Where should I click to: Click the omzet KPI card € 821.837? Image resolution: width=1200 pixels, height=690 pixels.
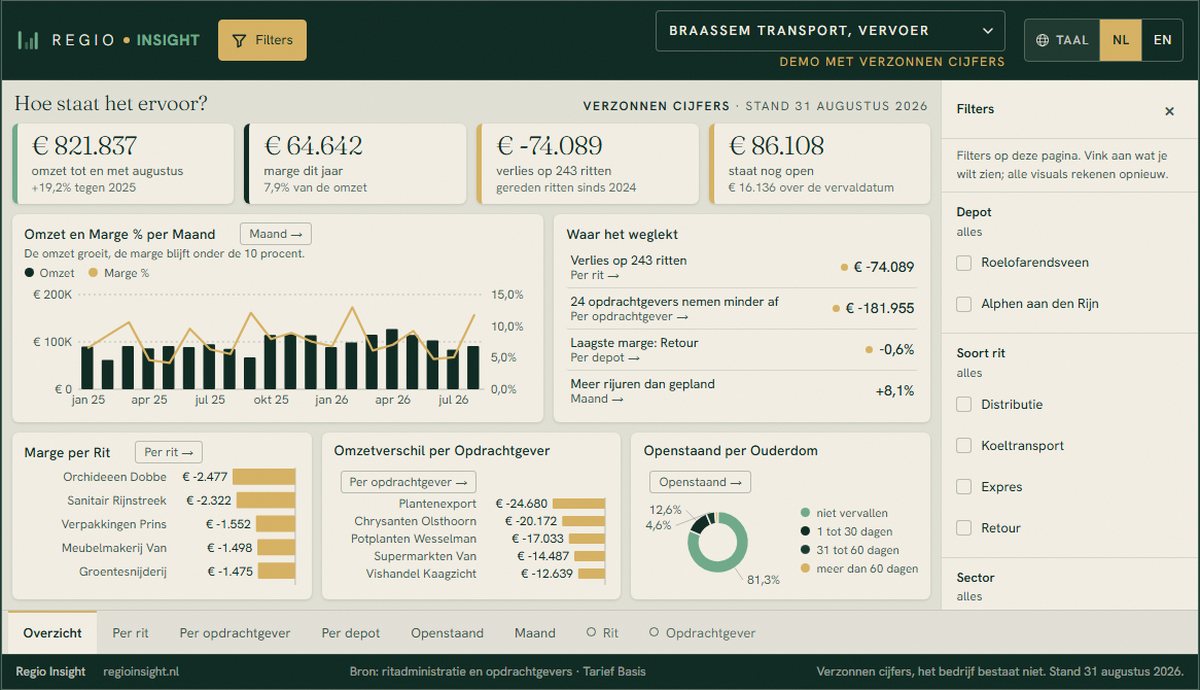(123, 163)
